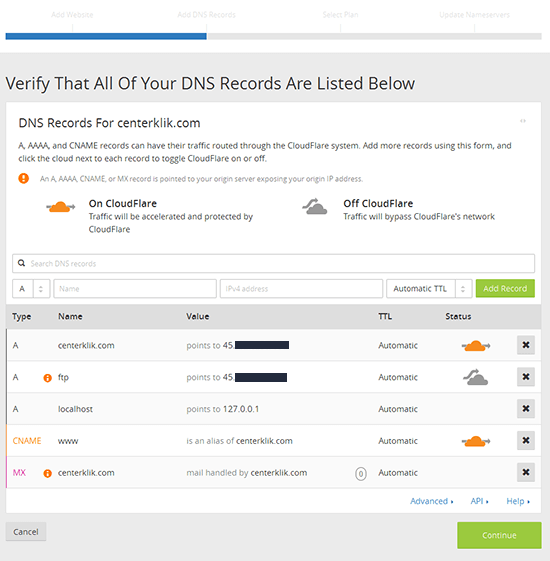Click the warning icon on MX row
The image size is (550, 561).
(x=47, y=473)
